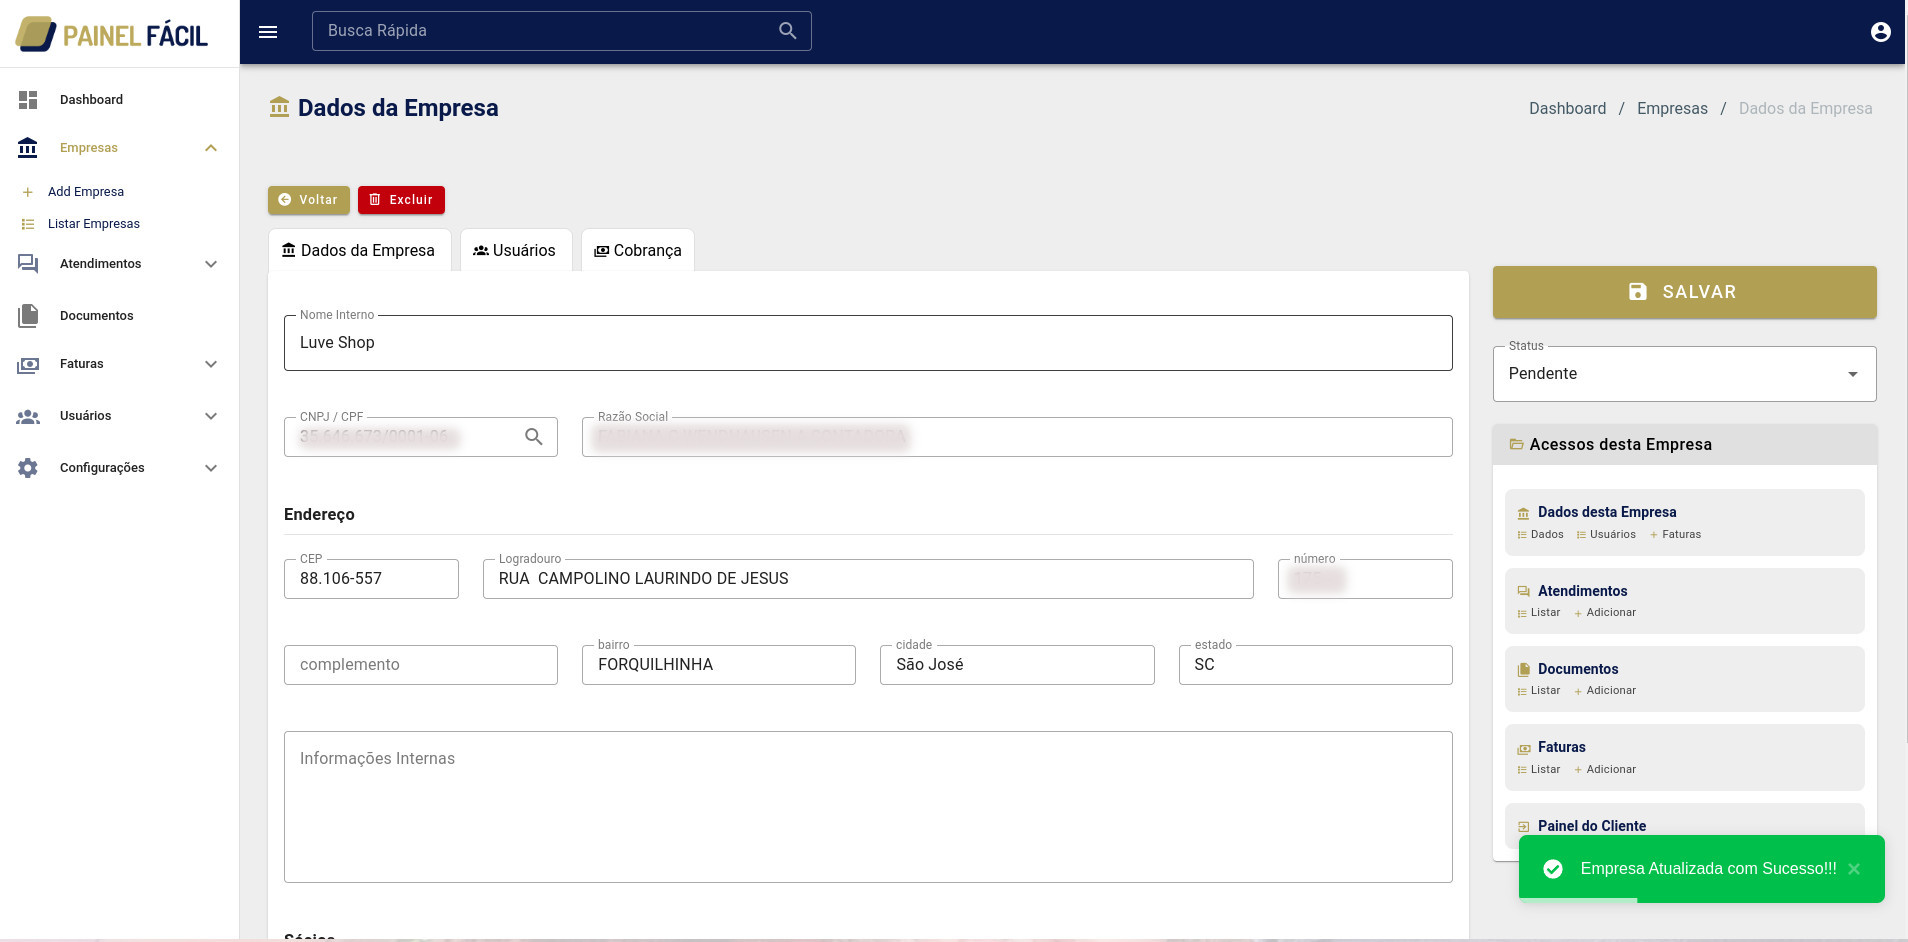
Task: Open Dashboard in the sidebar
Action: pos(91,100)
